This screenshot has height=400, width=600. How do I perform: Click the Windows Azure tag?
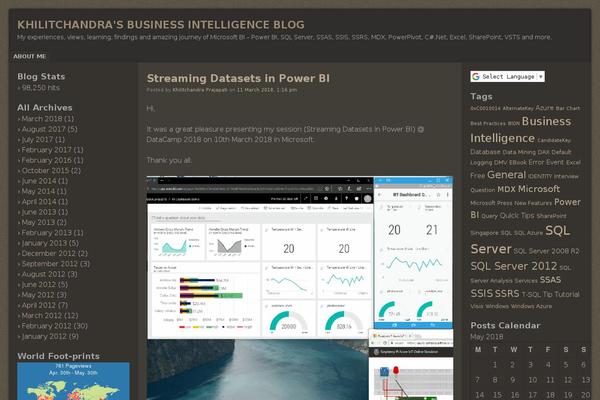(x=531, y=306)
